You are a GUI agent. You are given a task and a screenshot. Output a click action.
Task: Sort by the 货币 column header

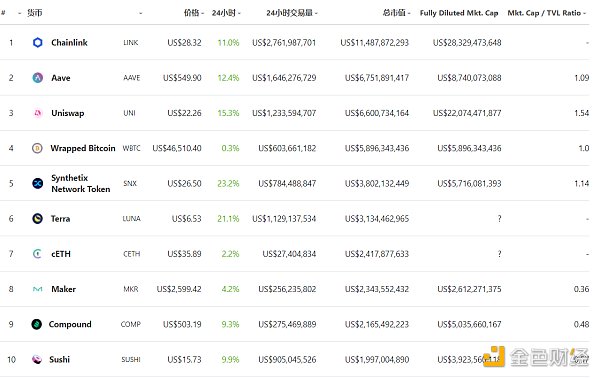coord(34,13)
